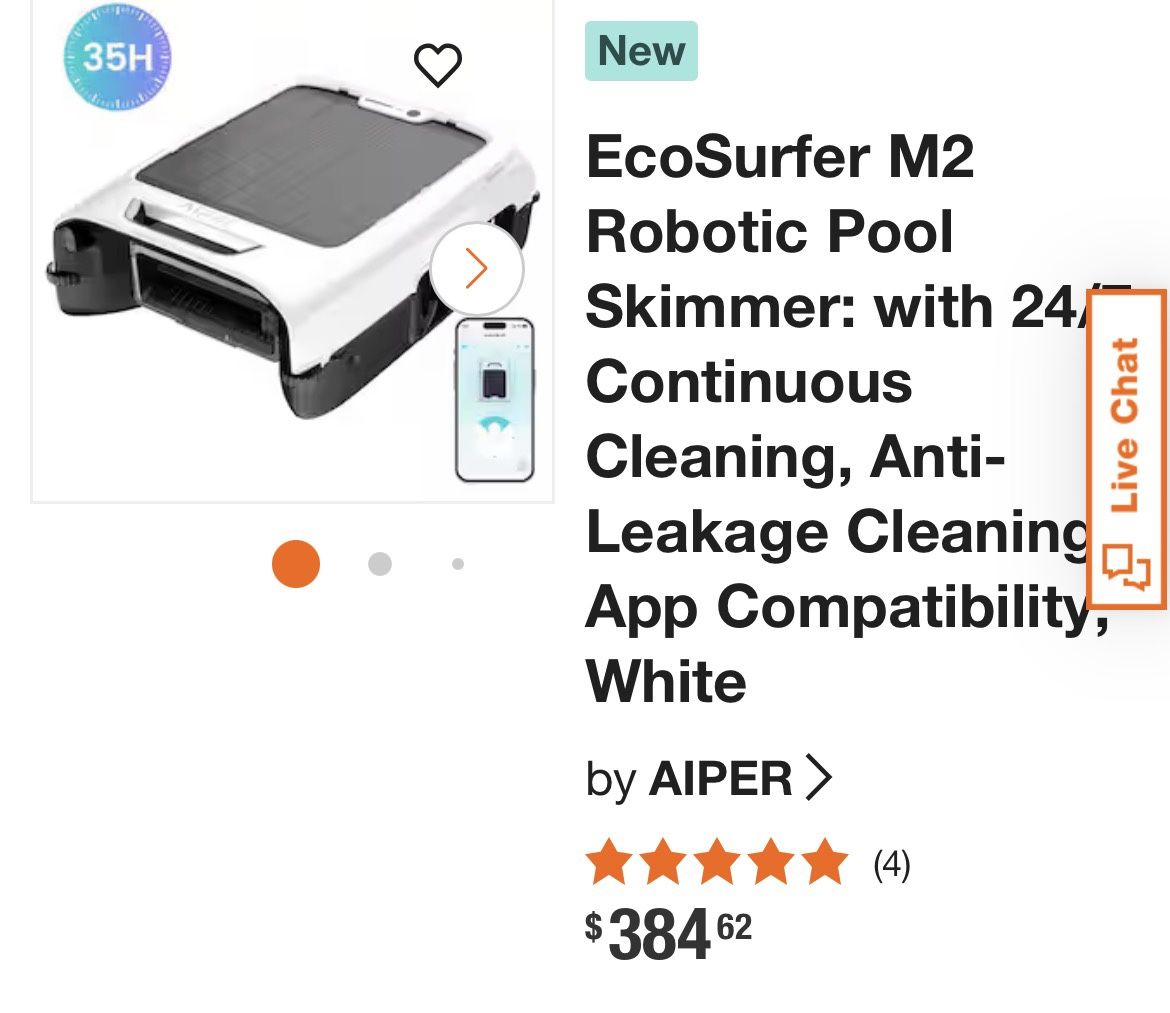Click the Live Chat speech bubble icon

[1126, 566]
